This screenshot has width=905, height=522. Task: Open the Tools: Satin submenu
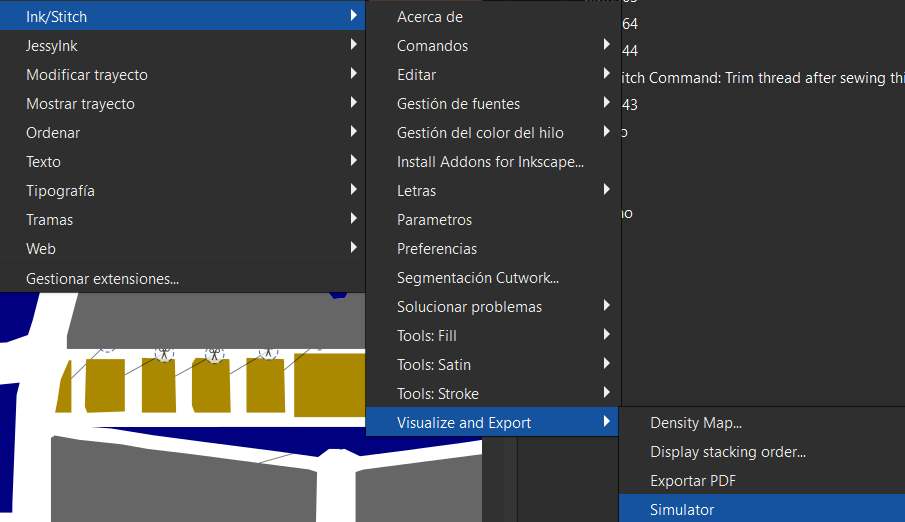(x=492, y=364)
